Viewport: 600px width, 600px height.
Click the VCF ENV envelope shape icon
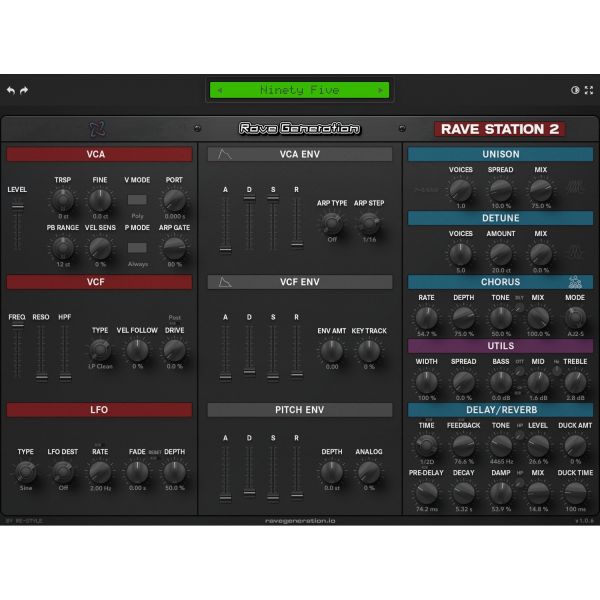click(x=225, y=282)
